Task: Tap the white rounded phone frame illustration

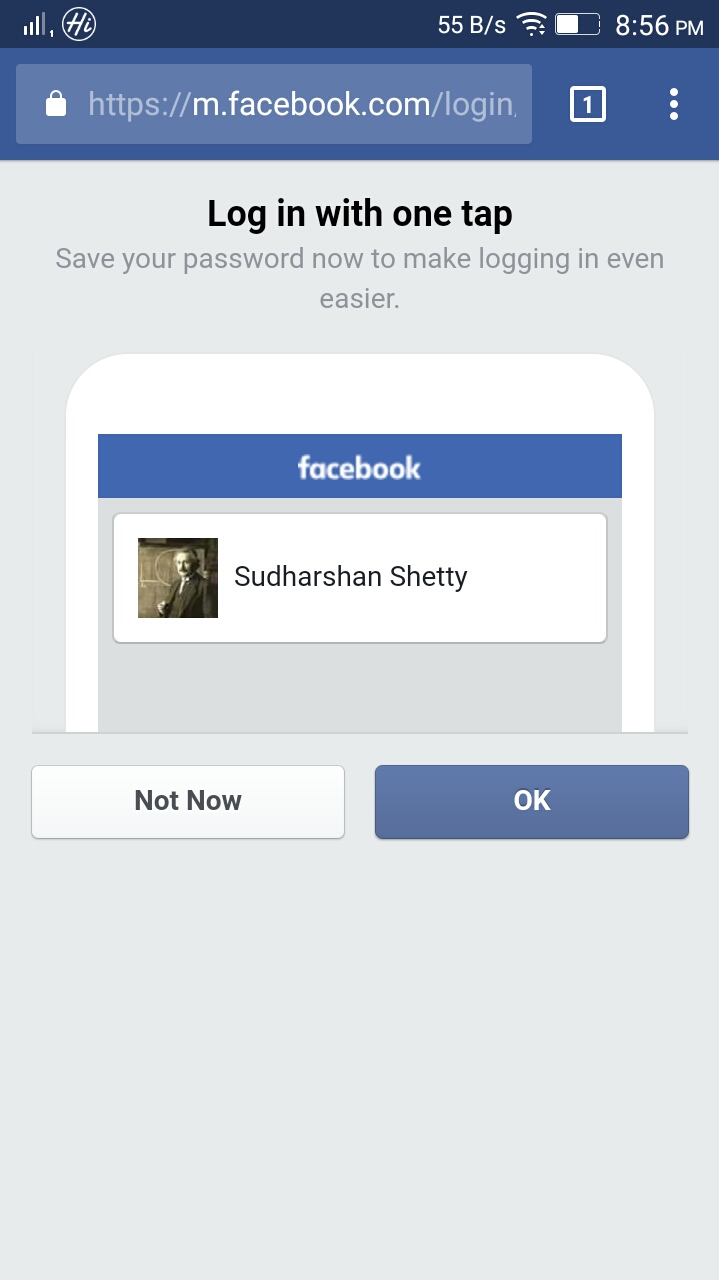Action: point(360,395)
